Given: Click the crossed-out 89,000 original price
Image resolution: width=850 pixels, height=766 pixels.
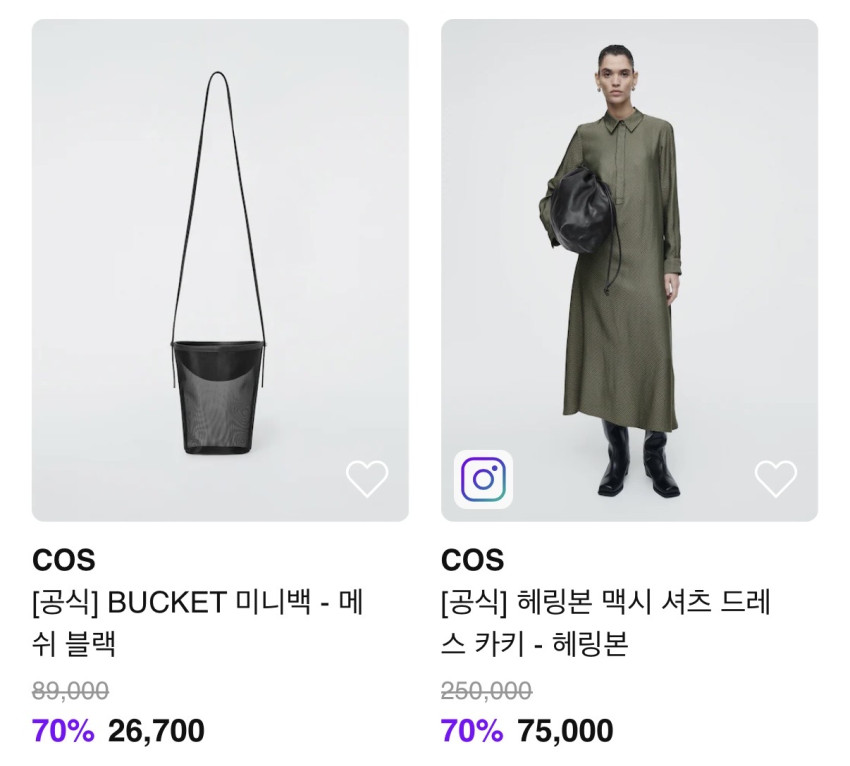Looking at the screenshot, I should 70,691.
